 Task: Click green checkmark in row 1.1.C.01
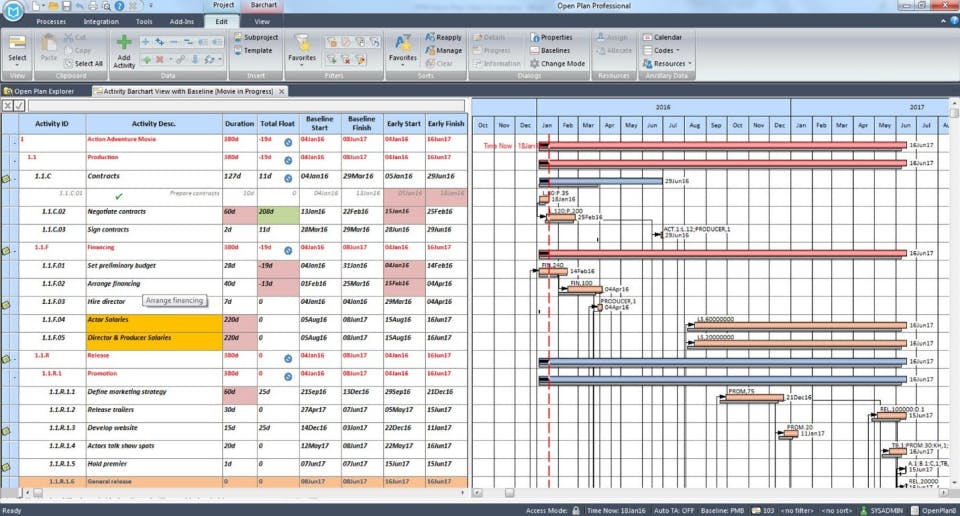(119, 196)
